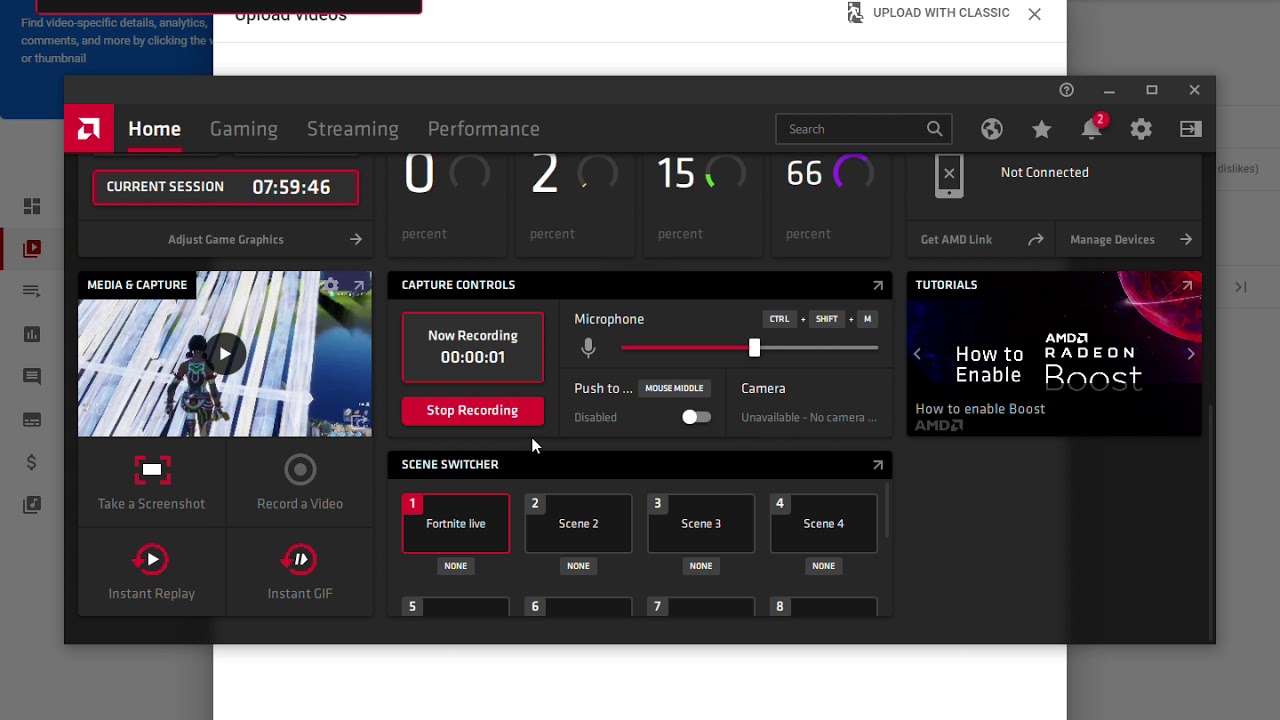Click NONE hotkey under Scene 4
The height and width of the screenshot is (720, 1280).
tap(823, 566)
